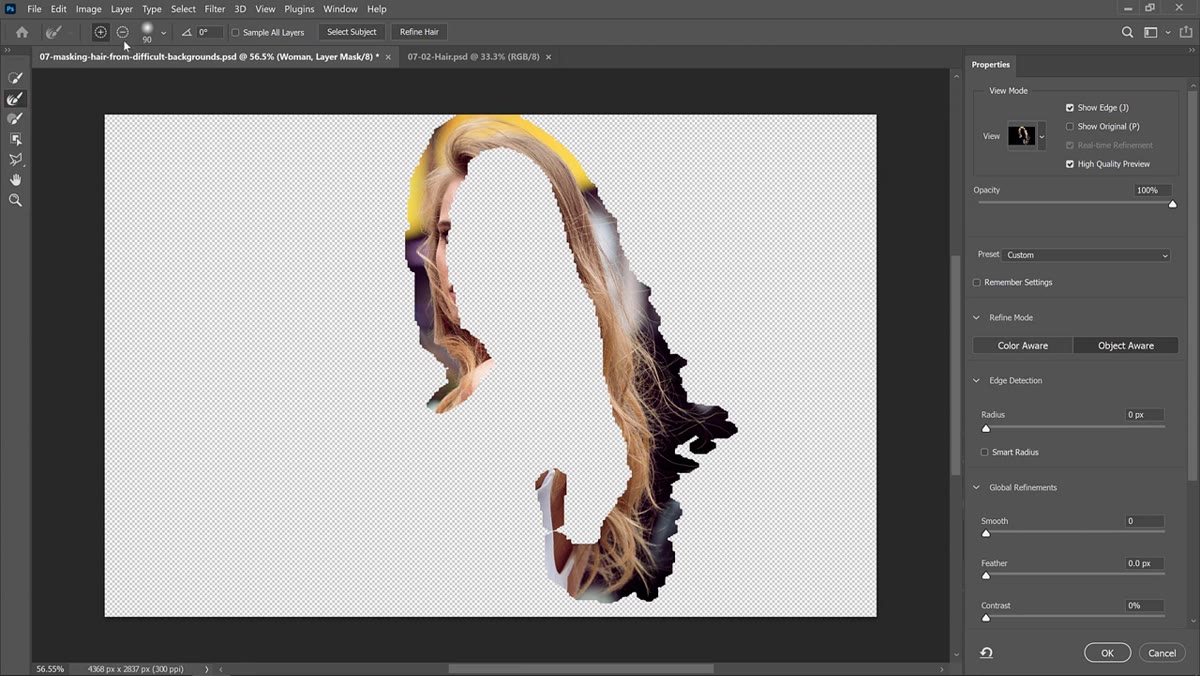Screen dimensions: 1200x676
Task: Click the Radius value field
Action: click(x=1144, y=414)
